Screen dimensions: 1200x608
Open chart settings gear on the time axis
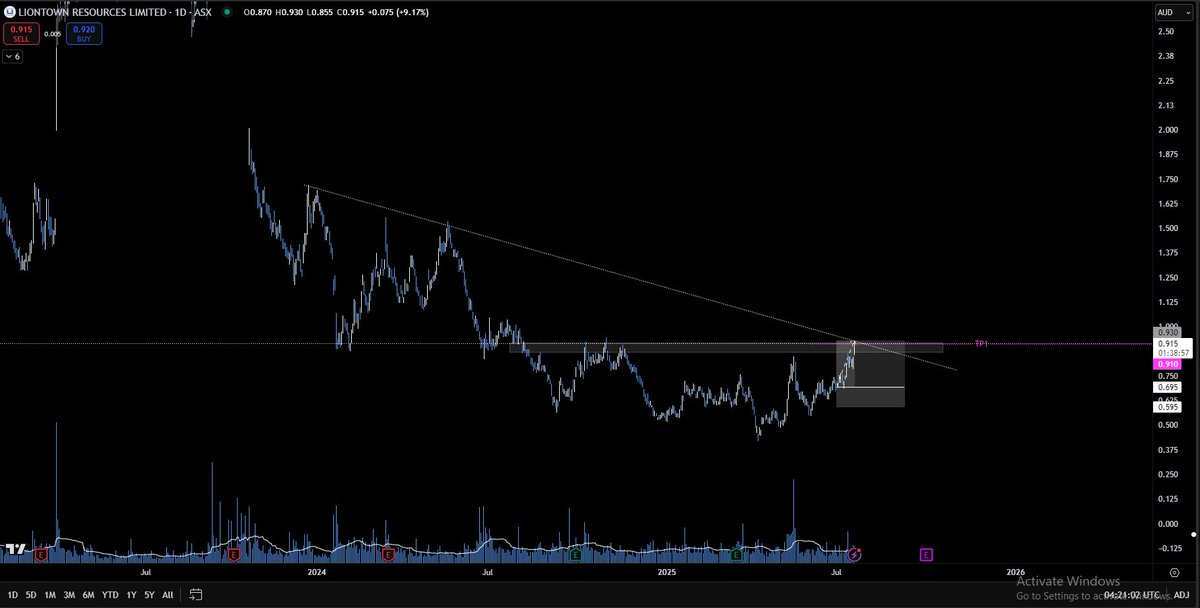coord(1174,572)
